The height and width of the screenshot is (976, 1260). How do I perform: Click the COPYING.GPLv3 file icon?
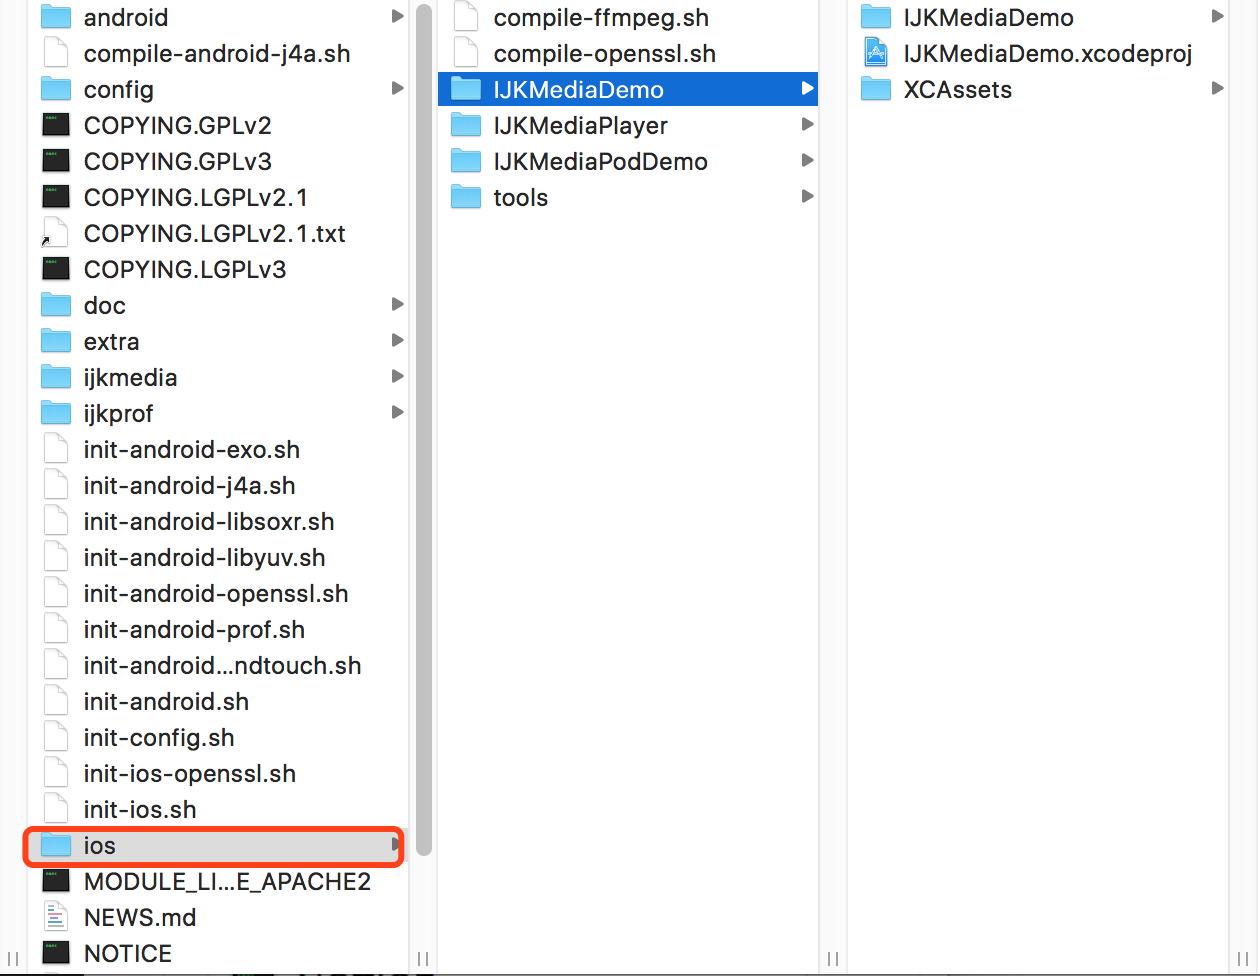56,161
